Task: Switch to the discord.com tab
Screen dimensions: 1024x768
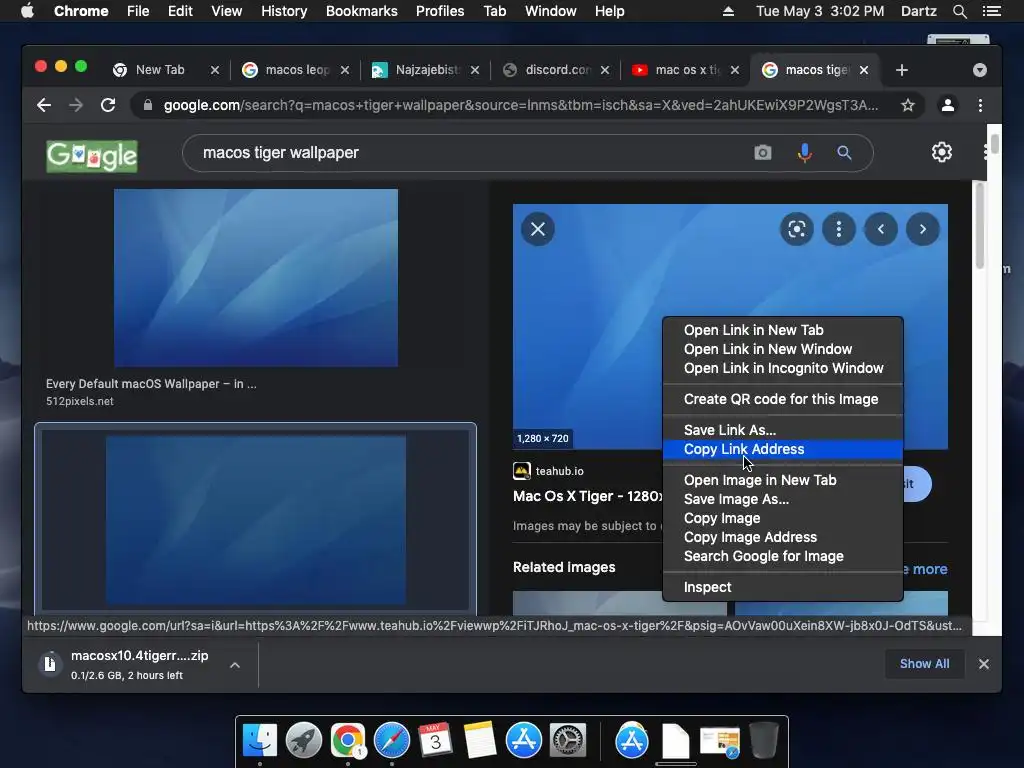Action: click(x=557, y=70)
